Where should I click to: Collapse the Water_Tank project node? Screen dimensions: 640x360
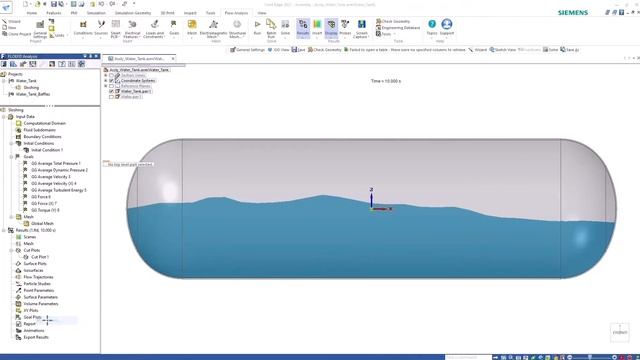(x=4, y=81)
